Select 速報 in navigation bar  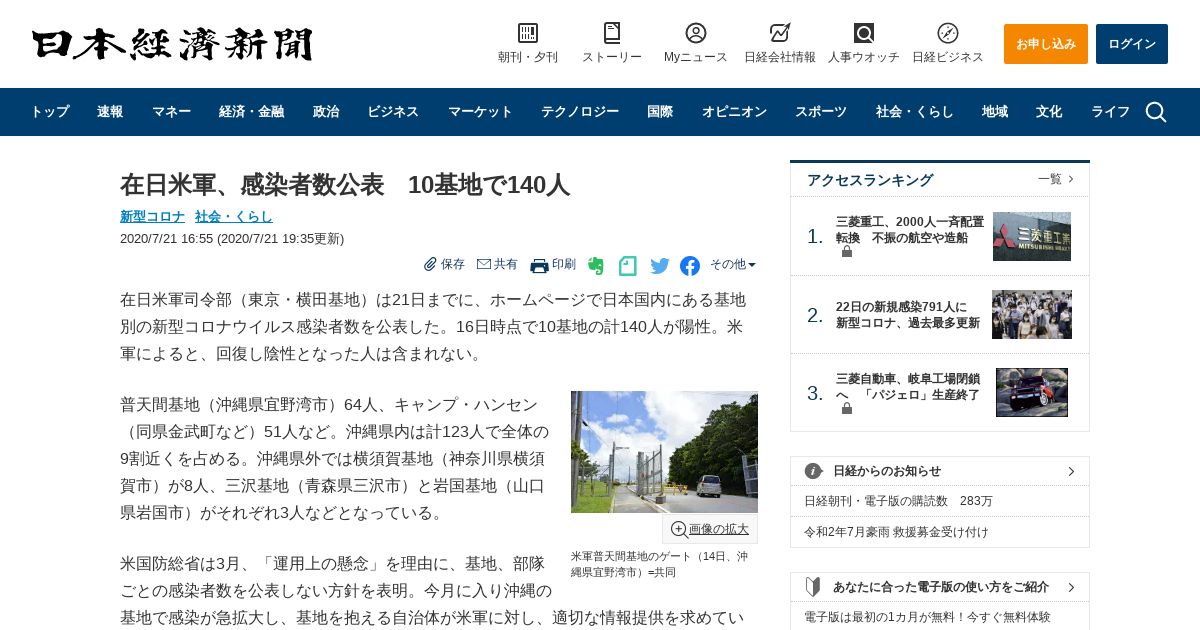point(110,112)
